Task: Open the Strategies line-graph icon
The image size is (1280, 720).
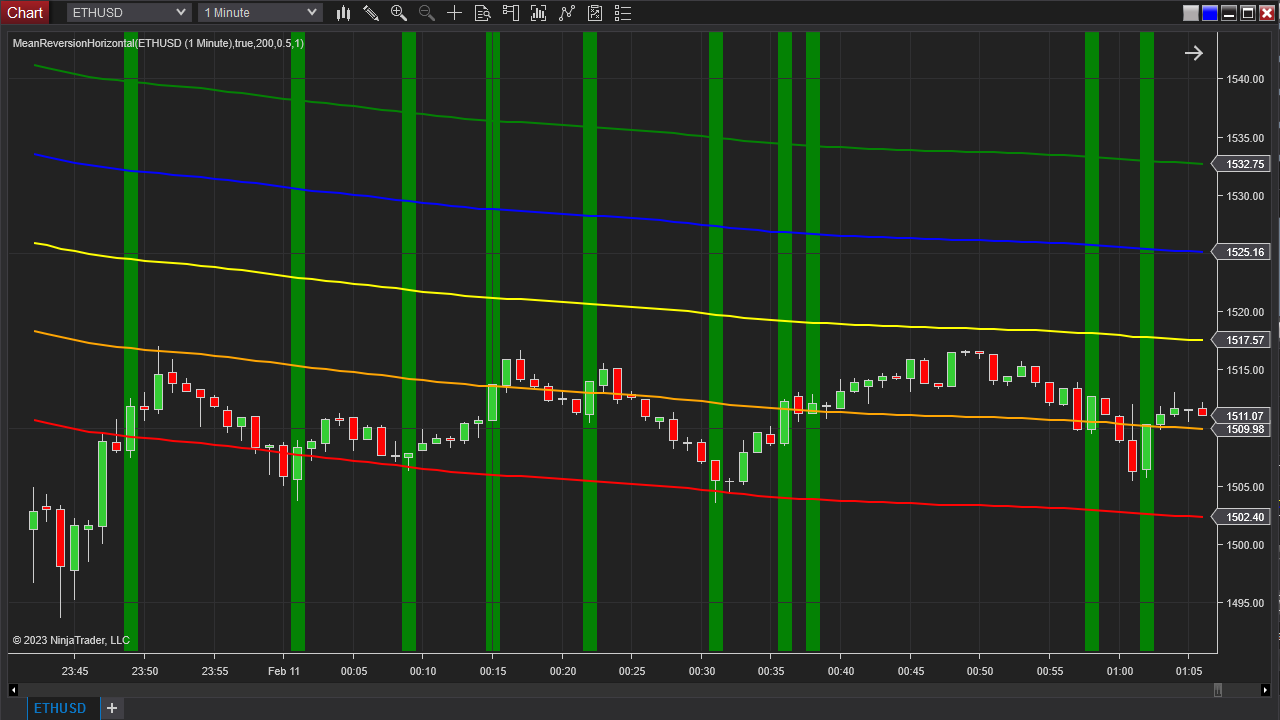Action: pyautogui.click(x=567, y=13)
